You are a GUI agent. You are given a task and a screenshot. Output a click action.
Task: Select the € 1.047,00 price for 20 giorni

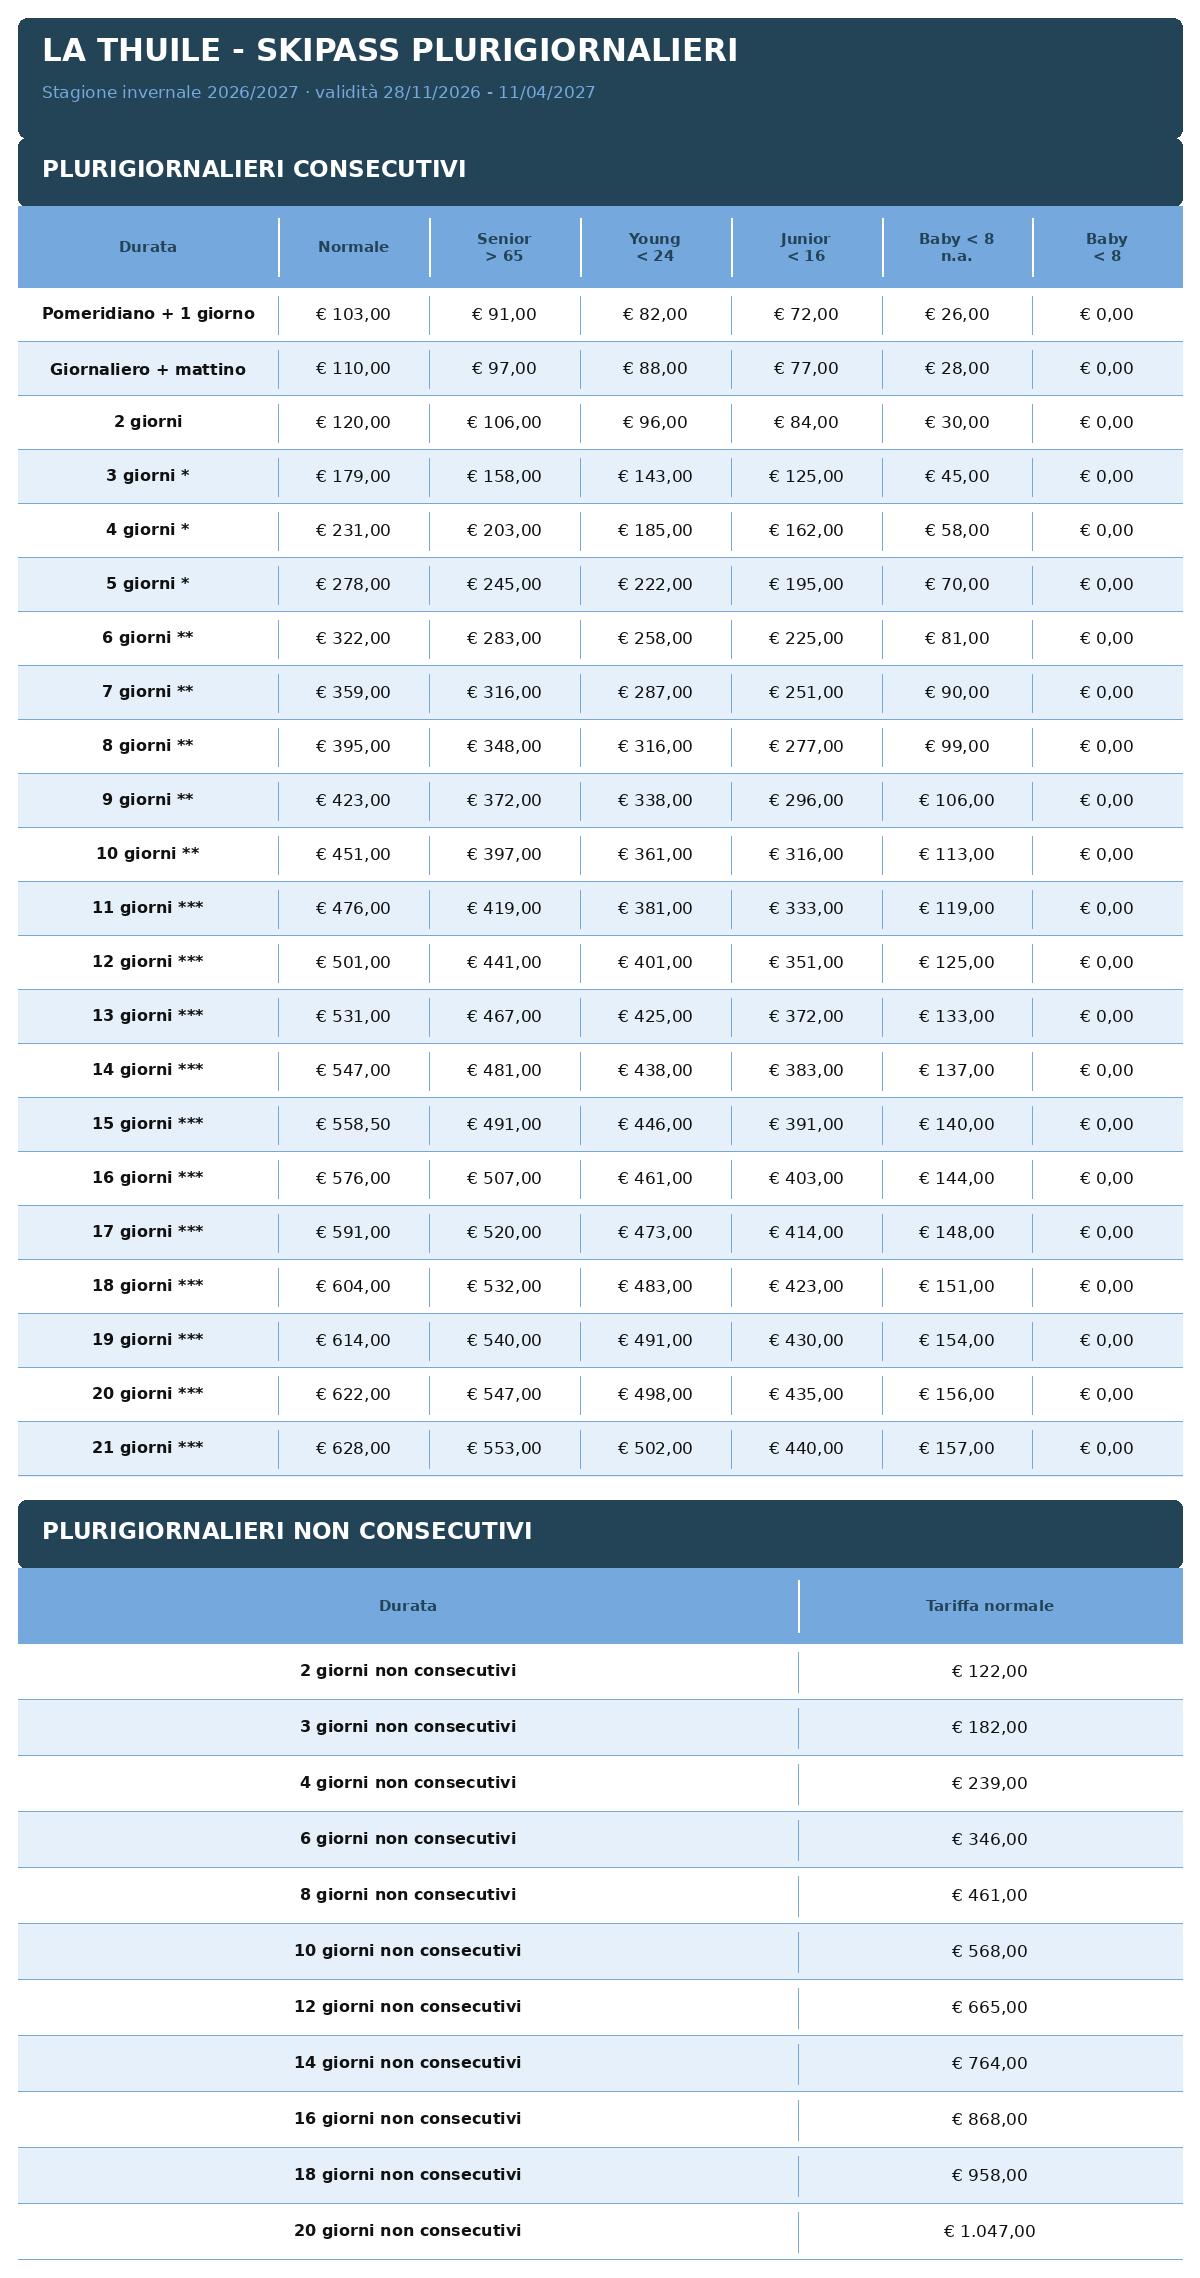coord(990,2231)
